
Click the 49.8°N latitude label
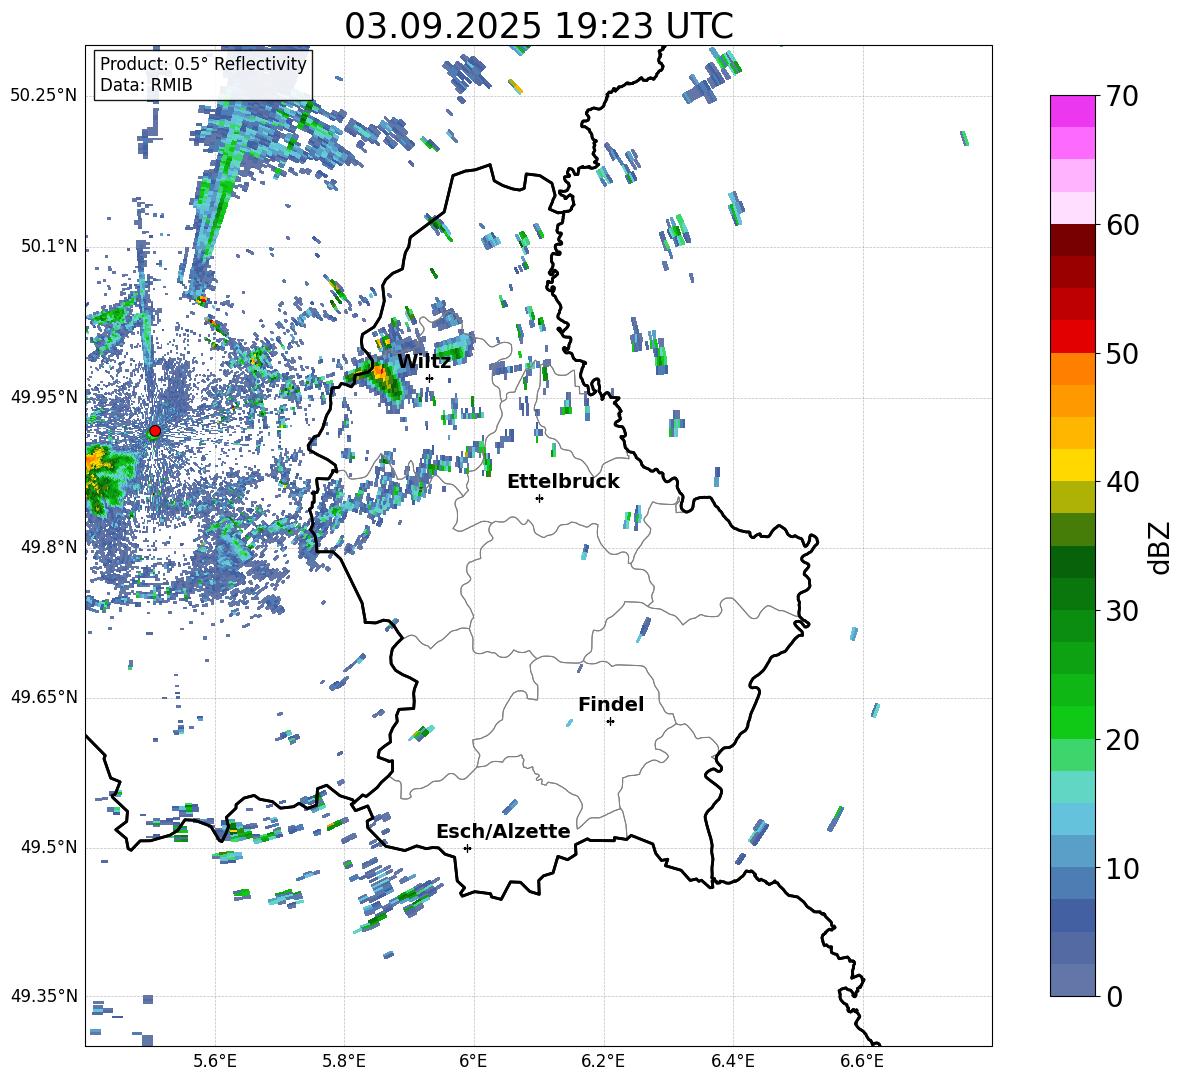coord(49,547)
